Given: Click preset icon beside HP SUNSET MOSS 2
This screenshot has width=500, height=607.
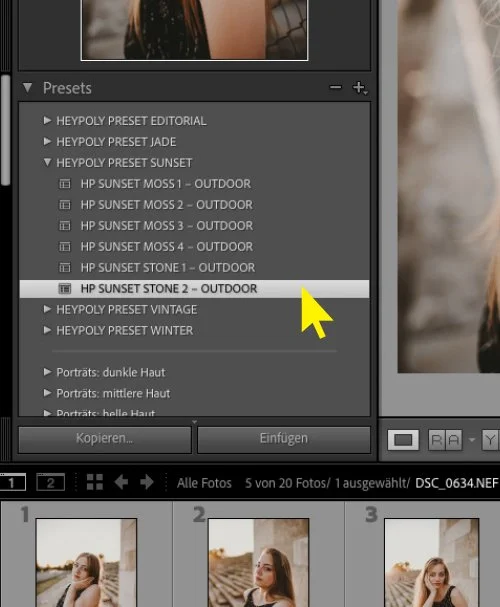Looking at the screenshot, I should 65,204.
